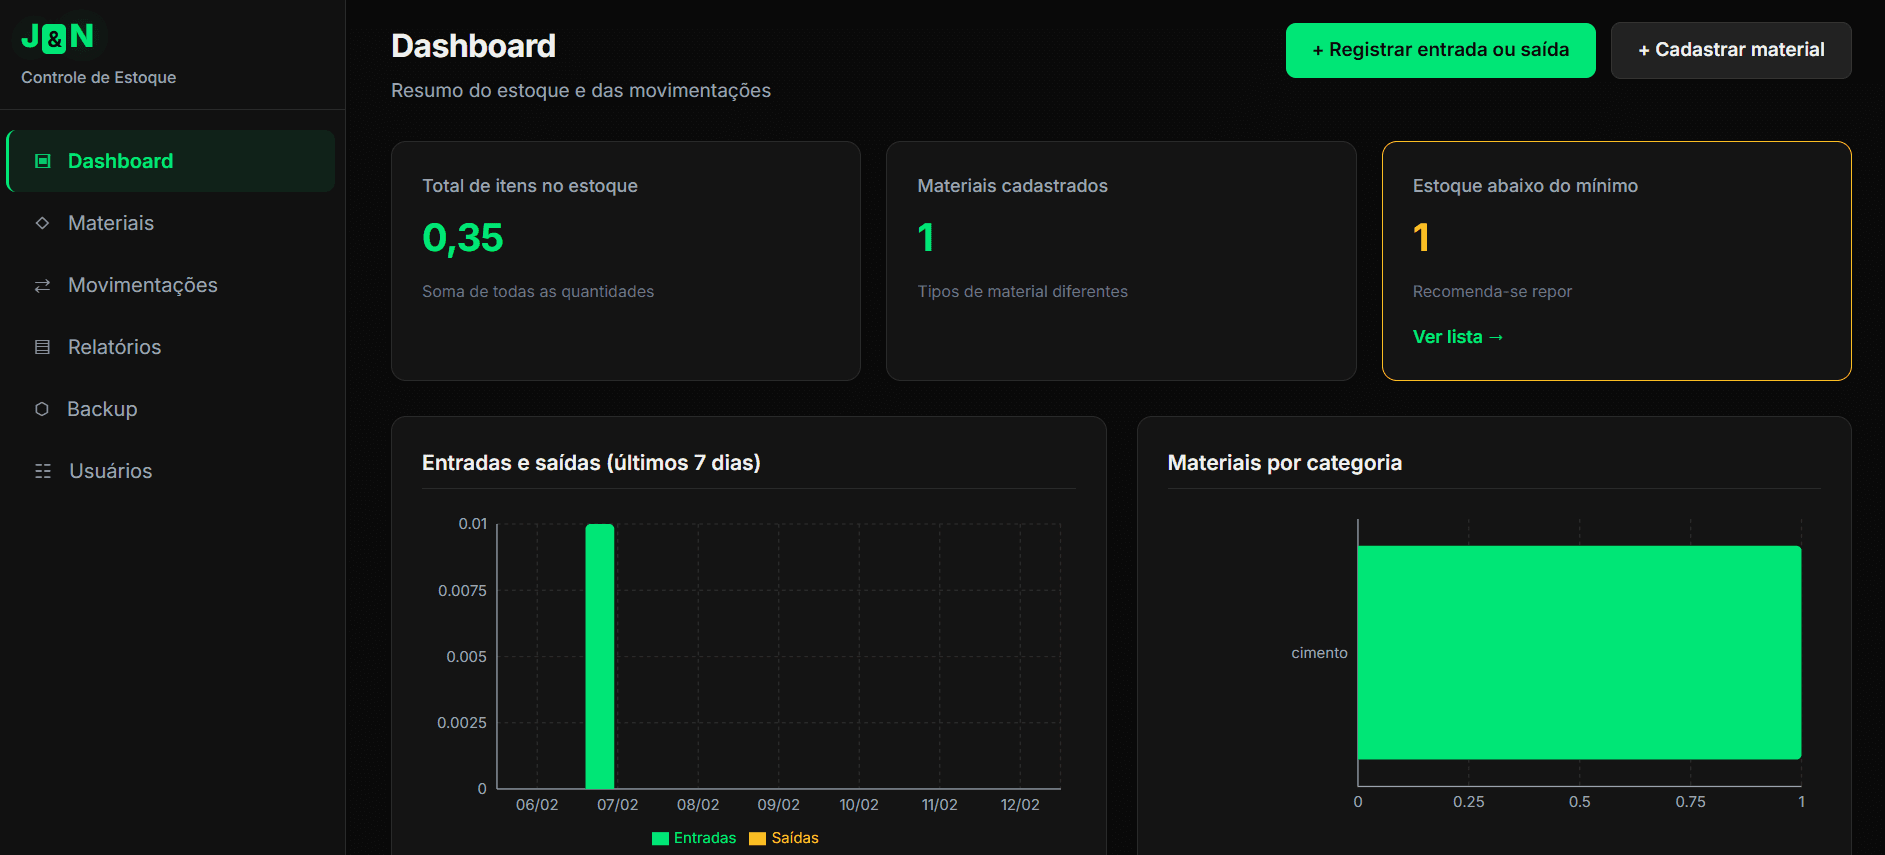Click the cimento category bar
The height and width of the screenshot is (855, 1885).
[x=1578, y=652]
